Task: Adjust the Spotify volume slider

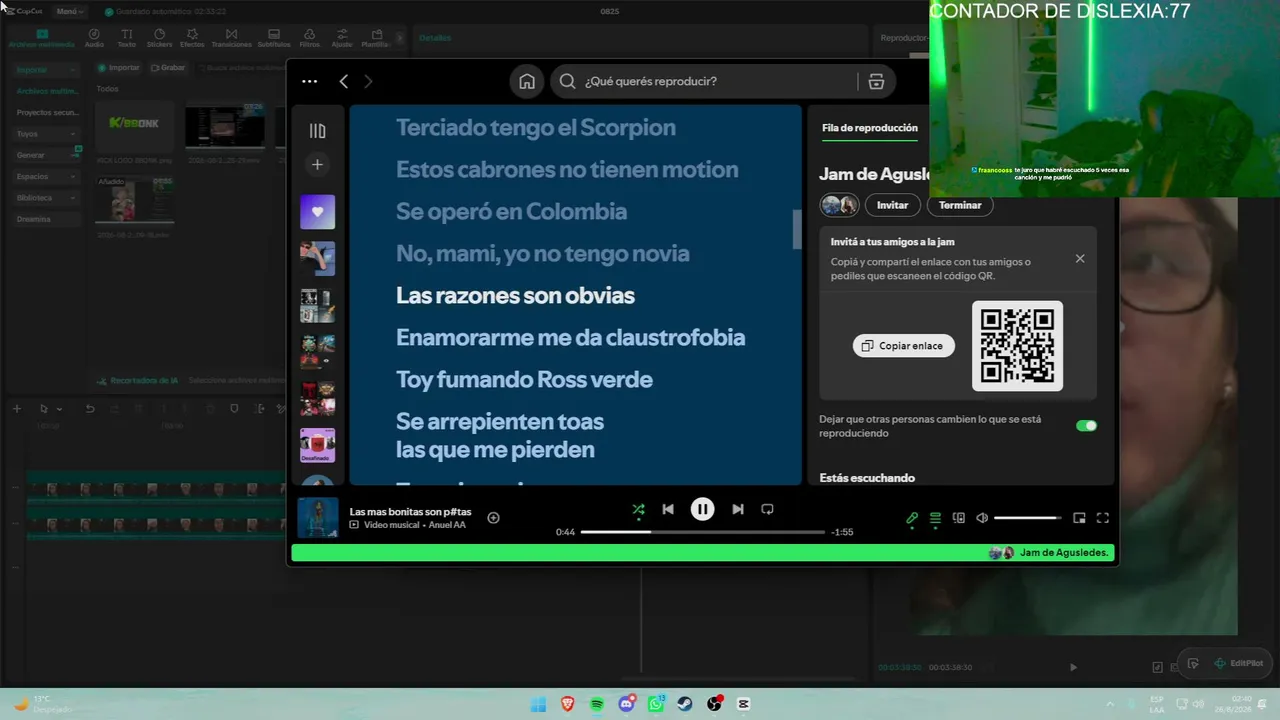Action: point(1028,518)
